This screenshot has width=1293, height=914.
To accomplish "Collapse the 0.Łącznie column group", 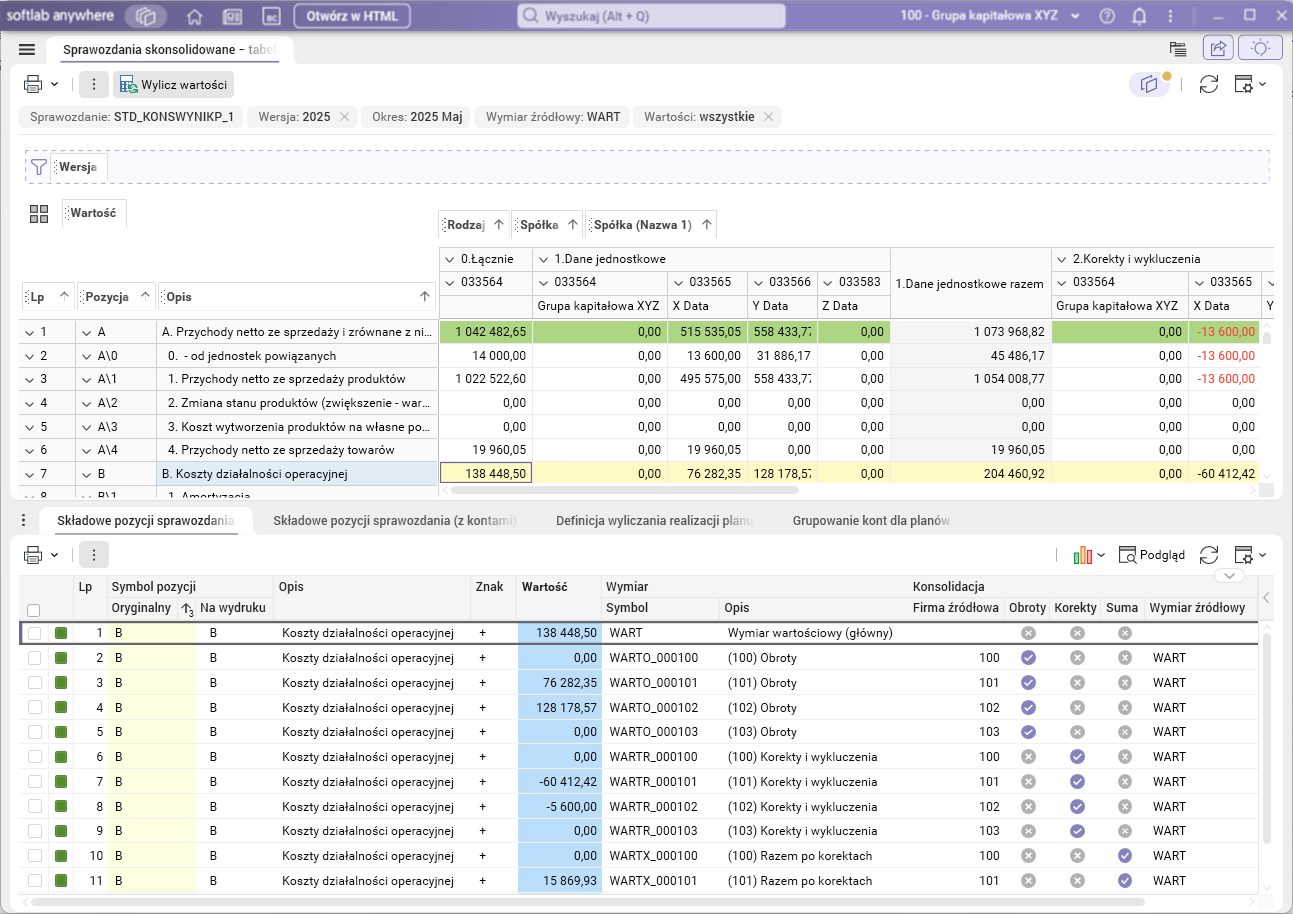I will [448, 259].
